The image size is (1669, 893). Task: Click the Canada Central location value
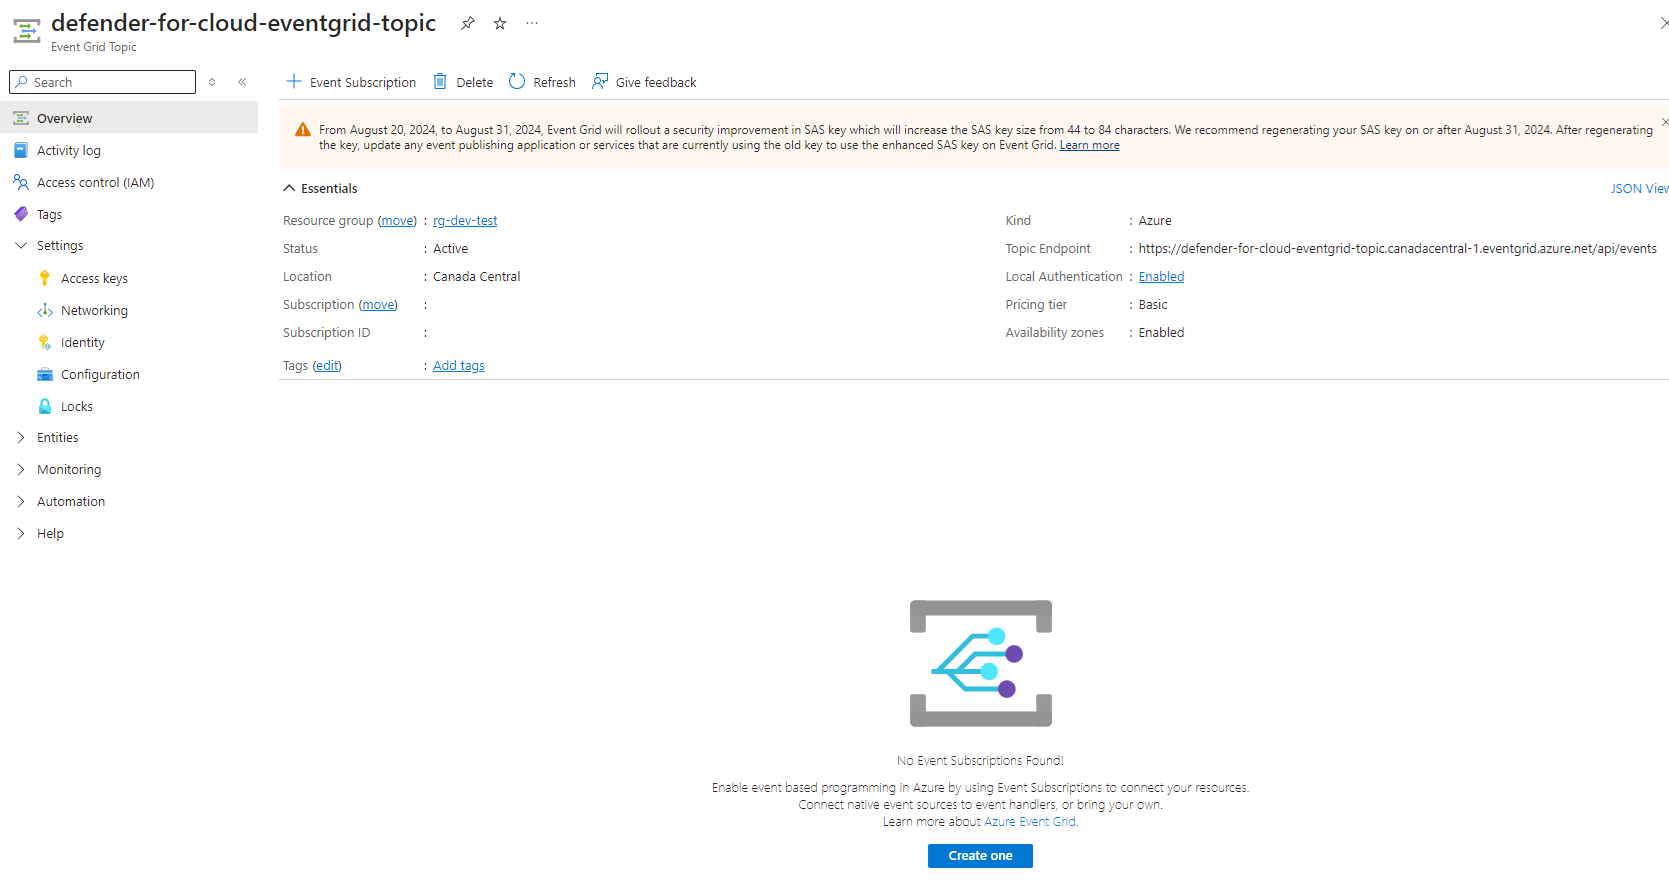click(x=476, y=277)
